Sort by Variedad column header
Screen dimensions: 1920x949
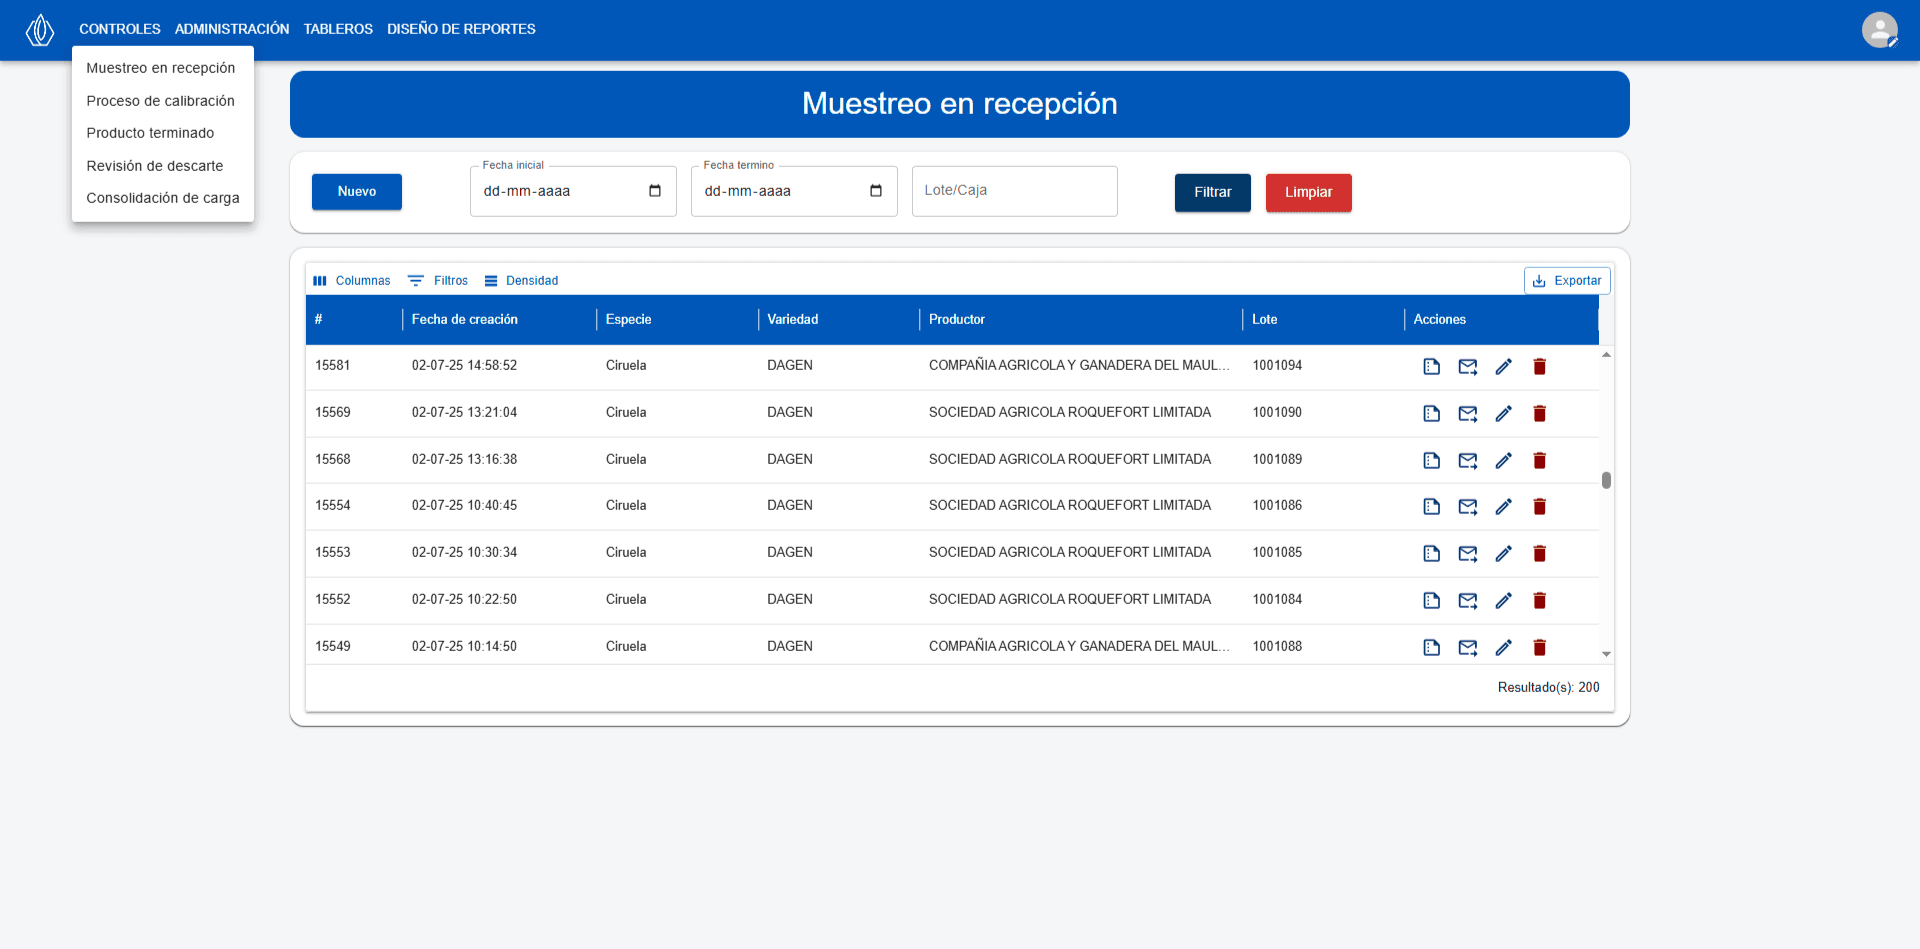pos(793,320)
